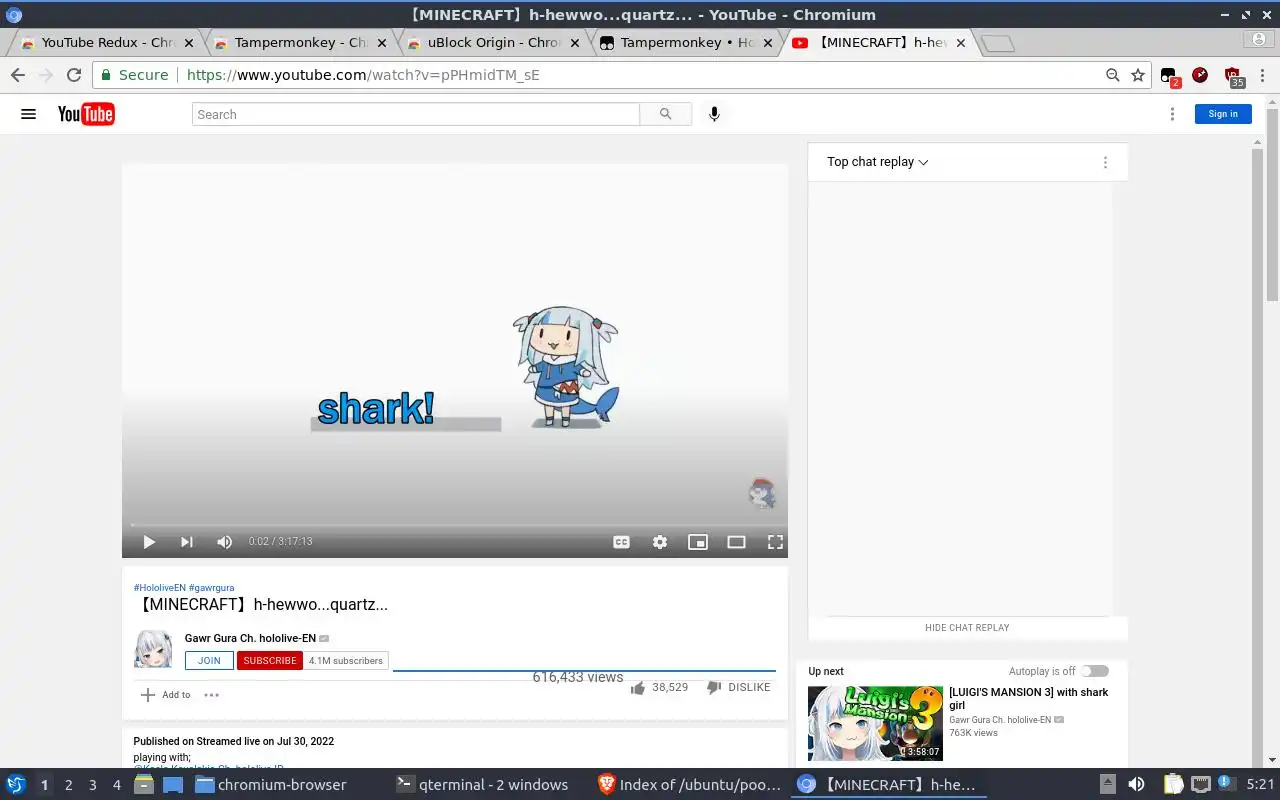Open a new browser tab
Image resolution: width=1280 pixels, height=800 pixels.
click(x=997, y=43)
